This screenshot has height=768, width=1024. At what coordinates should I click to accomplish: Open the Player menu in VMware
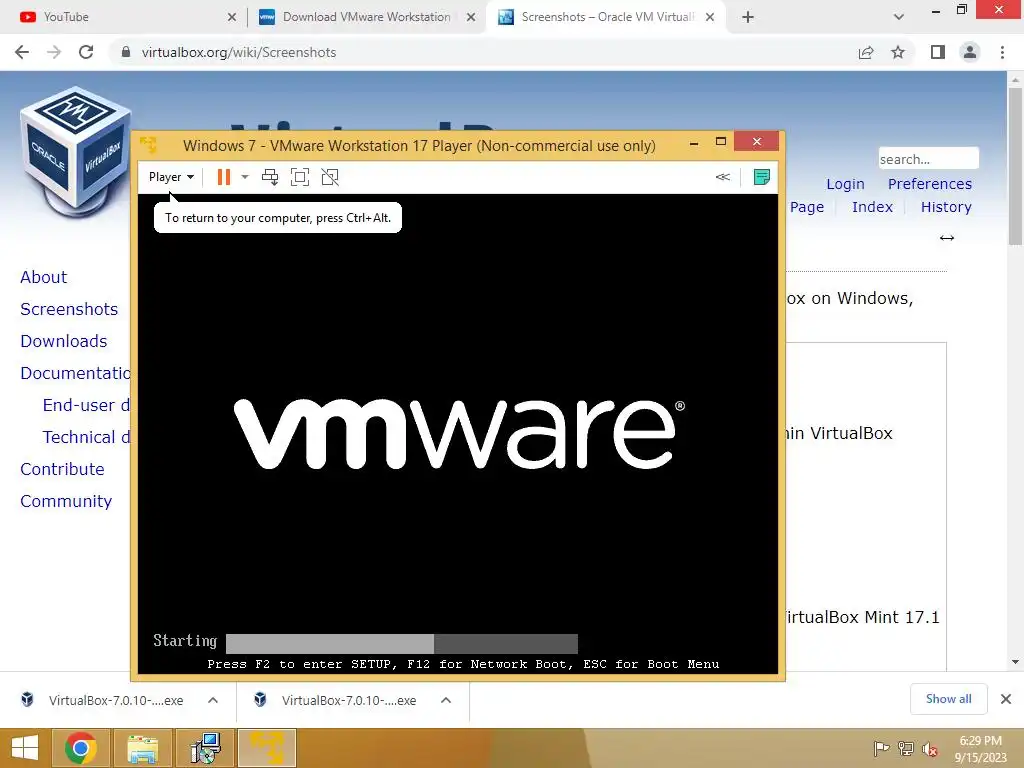[x=171, y=177]
